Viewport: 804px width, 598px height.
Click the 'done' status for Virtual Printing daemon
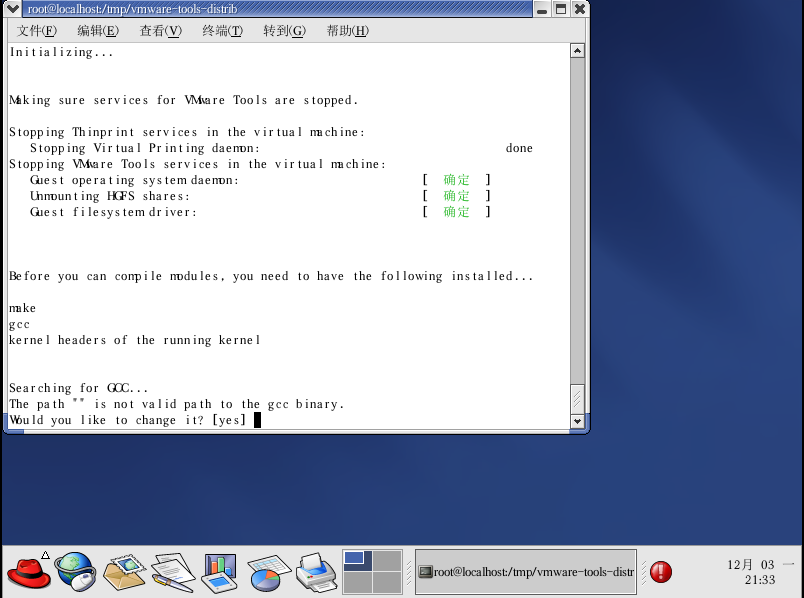coord(519,148)
